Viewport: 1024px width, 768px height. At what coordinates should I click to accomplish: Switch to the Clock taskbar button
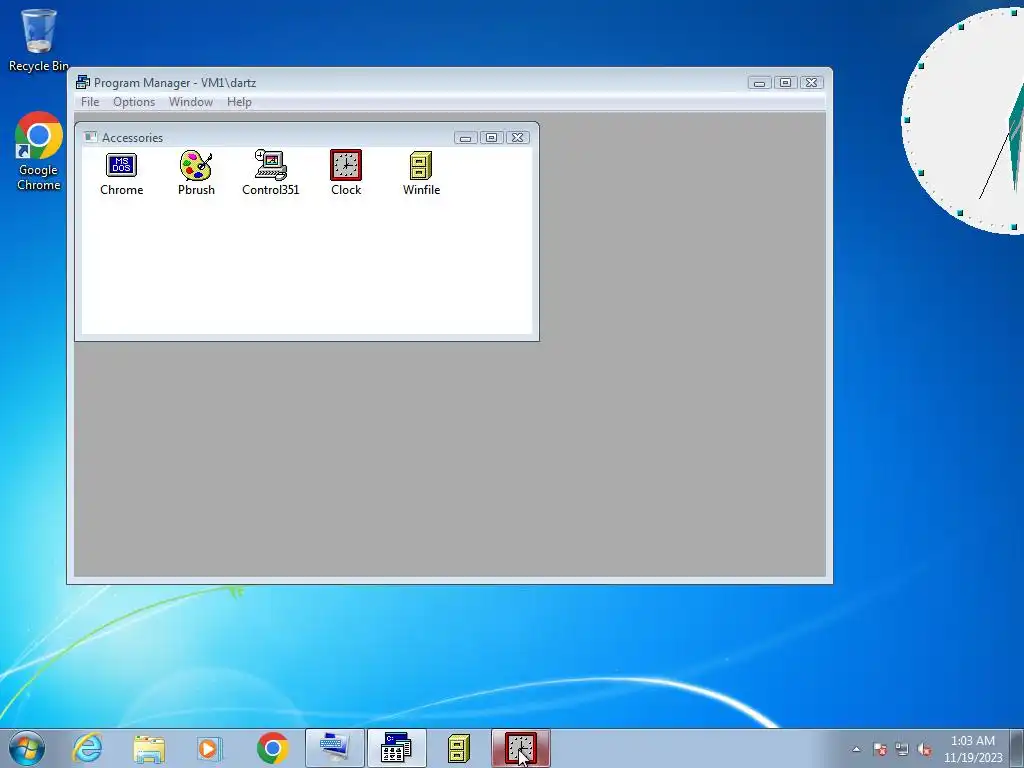520,748
